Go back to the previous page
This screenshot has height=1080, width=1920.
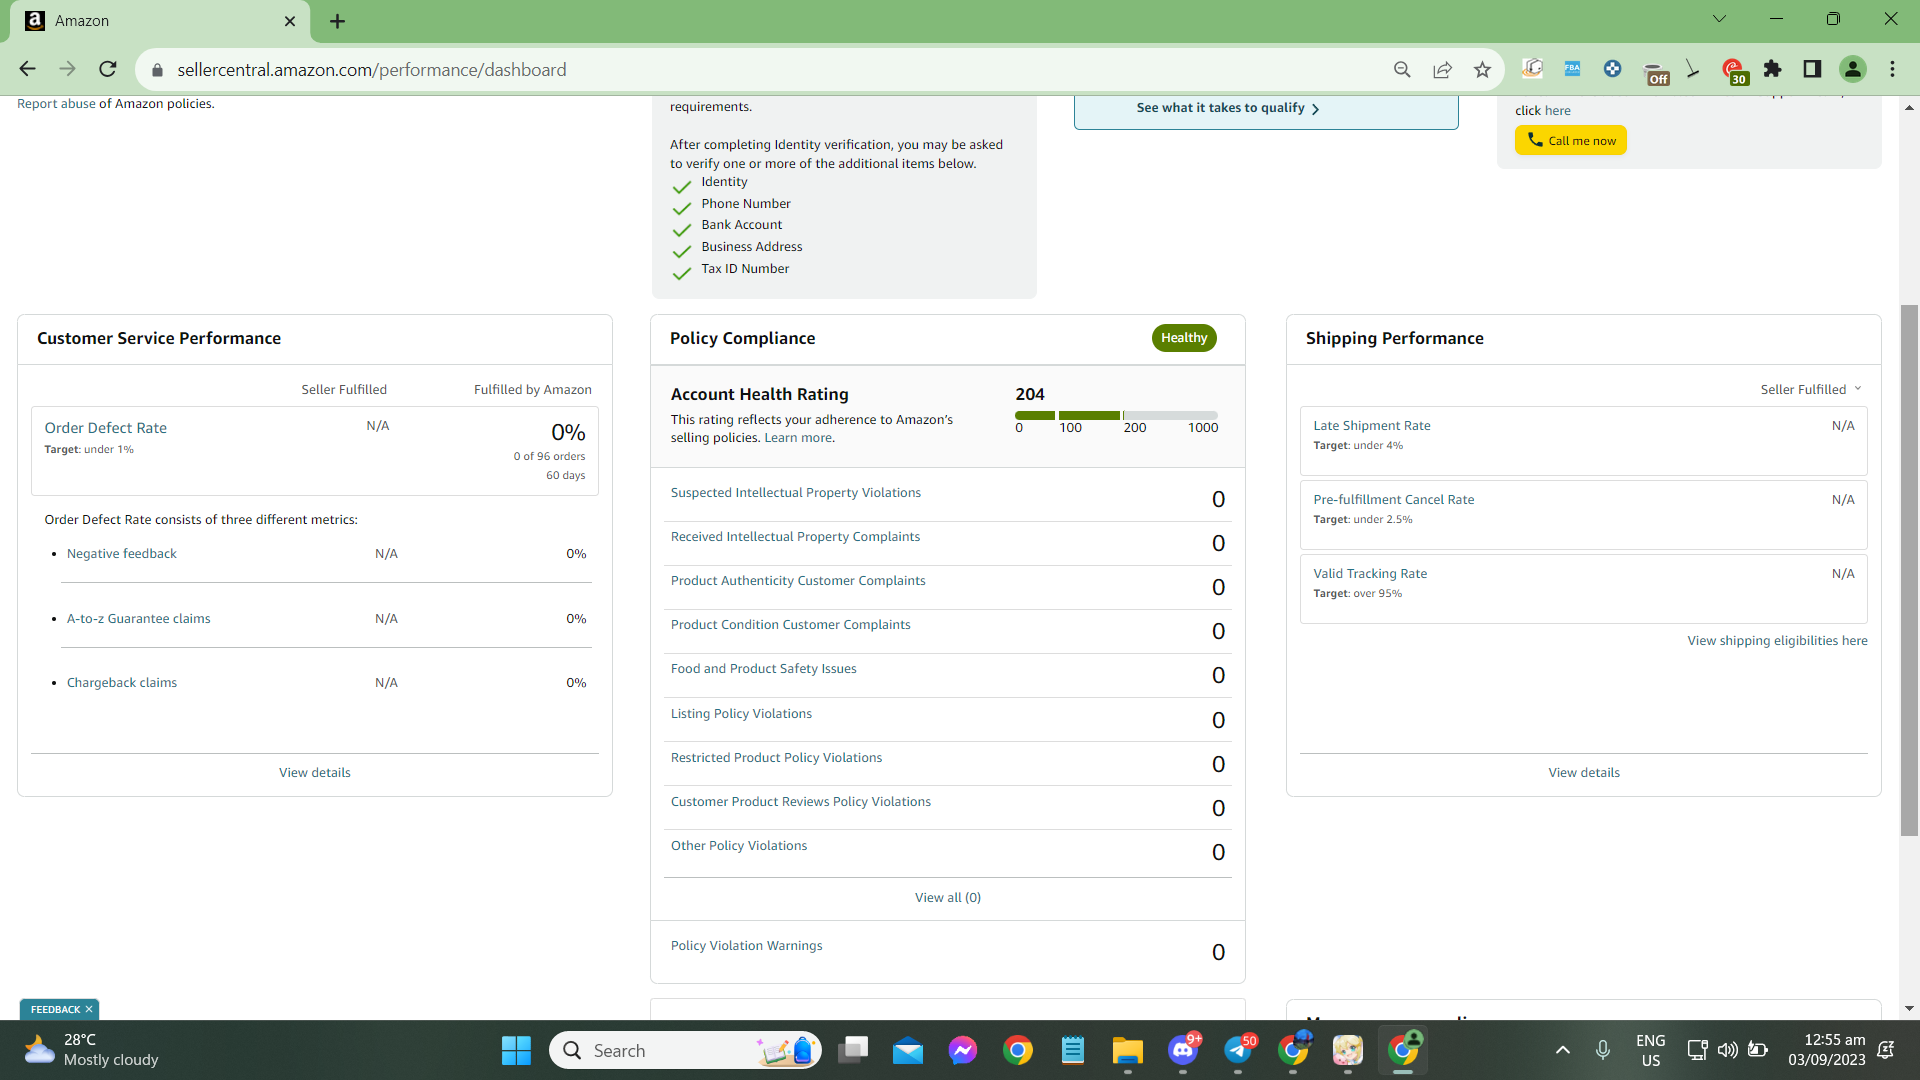click(x=27, y=69)
